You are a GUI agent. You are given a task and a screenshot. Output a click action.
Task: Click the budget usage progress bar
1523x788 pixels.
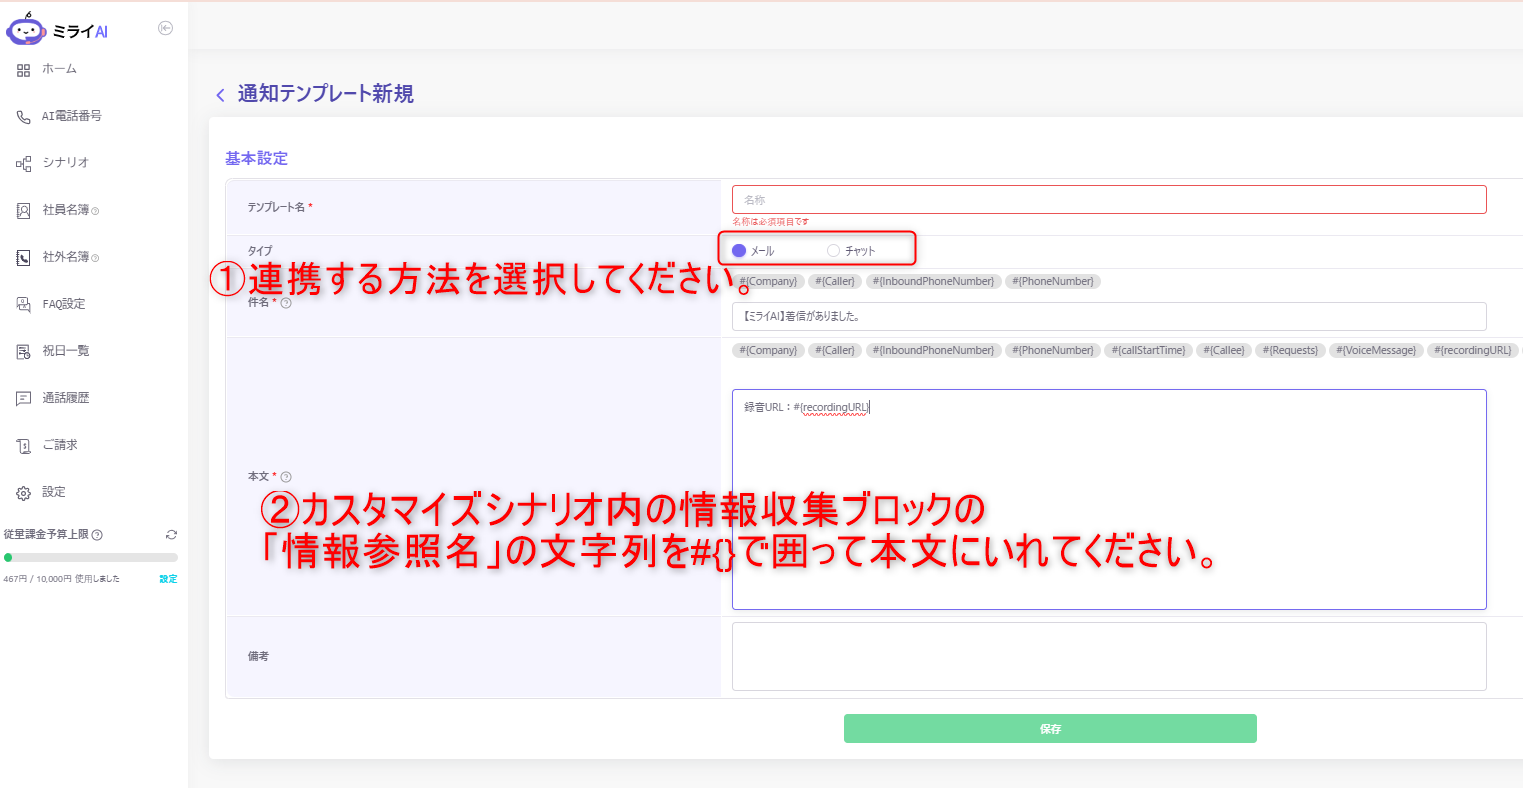point(90,557)
